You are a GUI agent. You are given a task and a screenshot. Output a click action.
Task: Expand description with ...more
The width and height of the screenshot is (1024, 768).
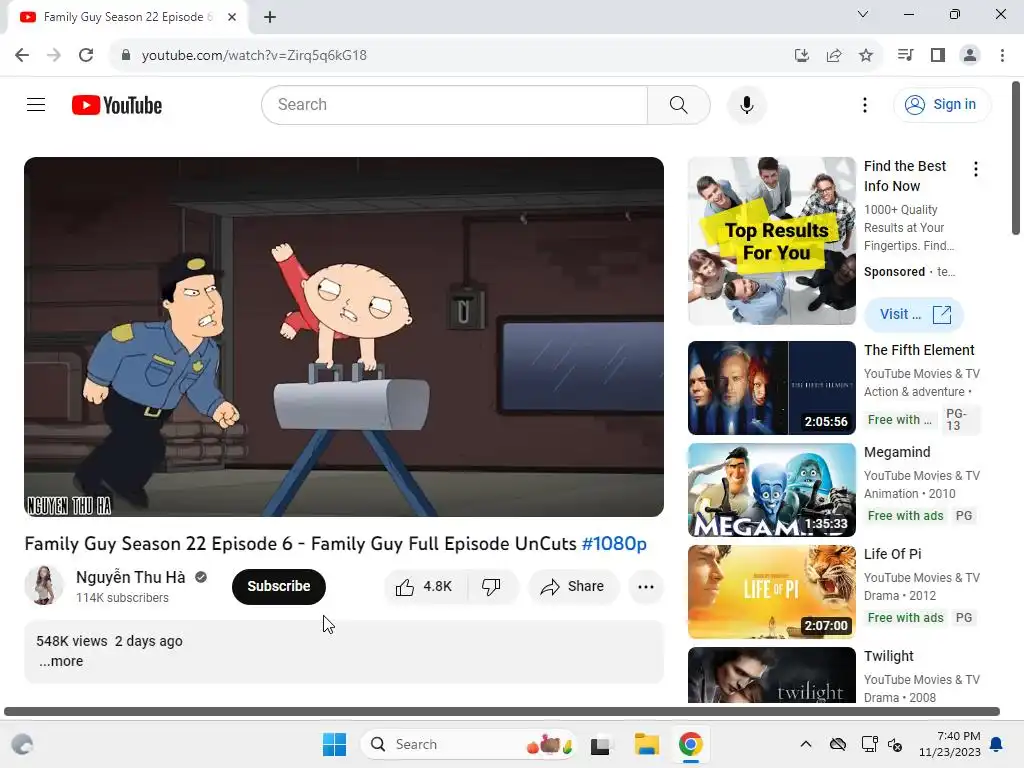[61, 661]
